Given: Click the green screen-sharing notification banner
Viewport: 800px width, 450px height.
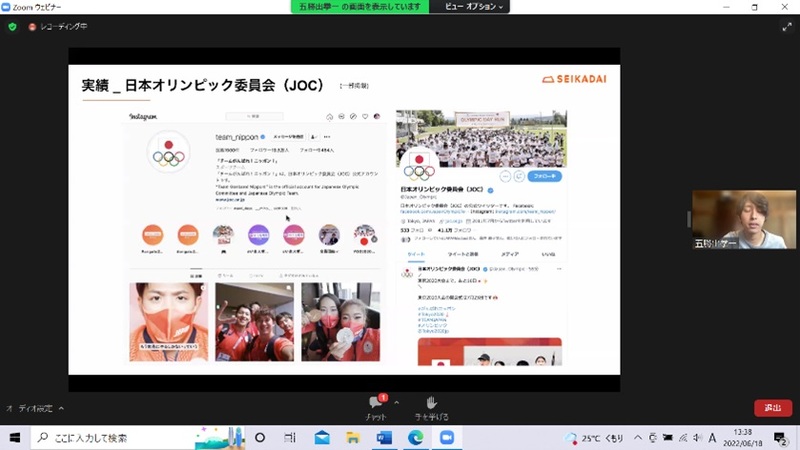Looking at the screenshot, I should pos(360,7).
